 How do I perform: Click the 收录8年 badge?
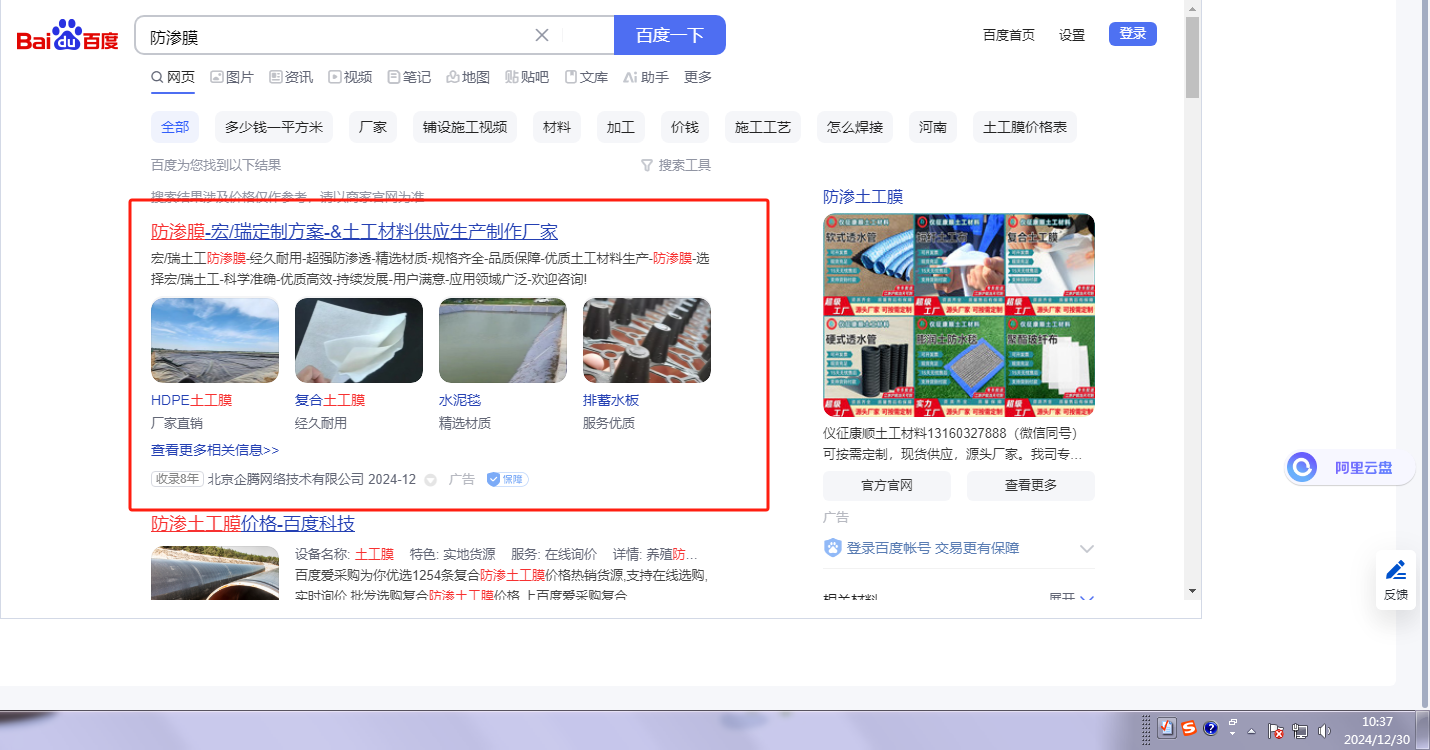click(x=177, y=479)
